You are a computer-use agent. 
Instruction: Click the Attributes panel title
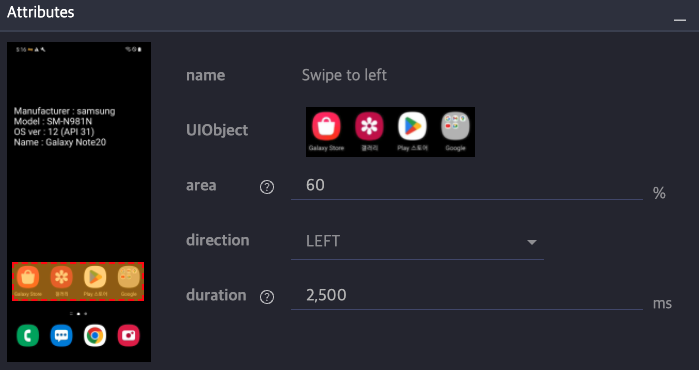coord(41,12)
